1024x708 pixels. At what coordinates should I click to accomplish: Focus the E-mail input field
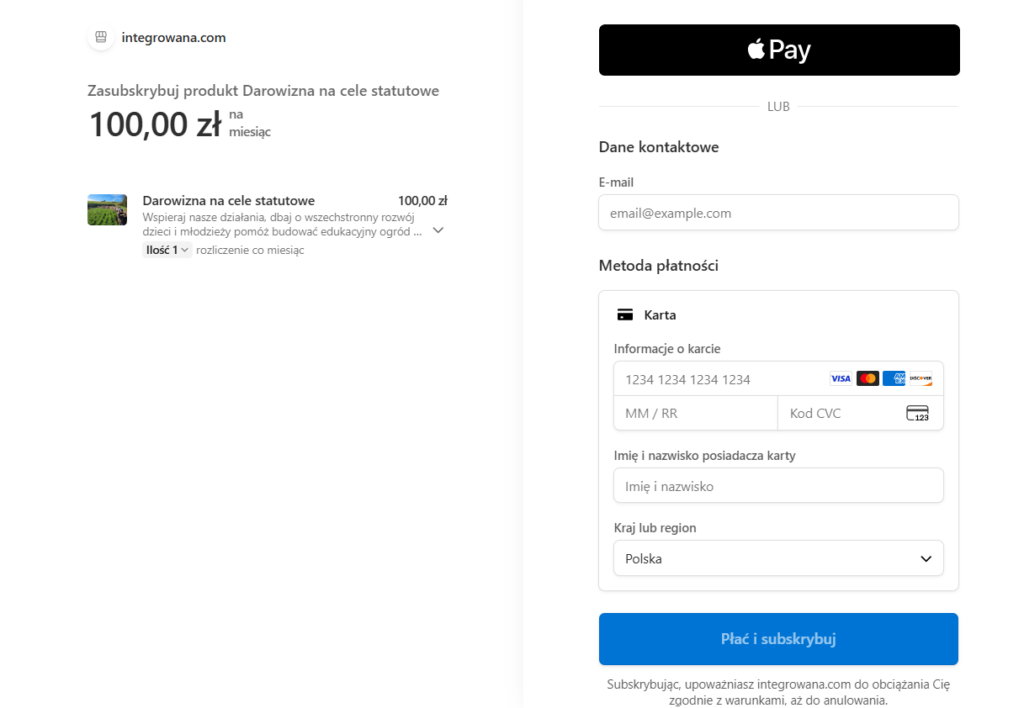coord(778,213)
